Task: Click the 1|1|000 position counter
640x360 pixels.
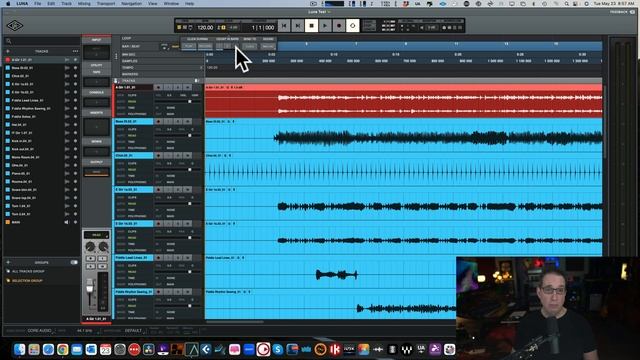Action: coord(263,27)
